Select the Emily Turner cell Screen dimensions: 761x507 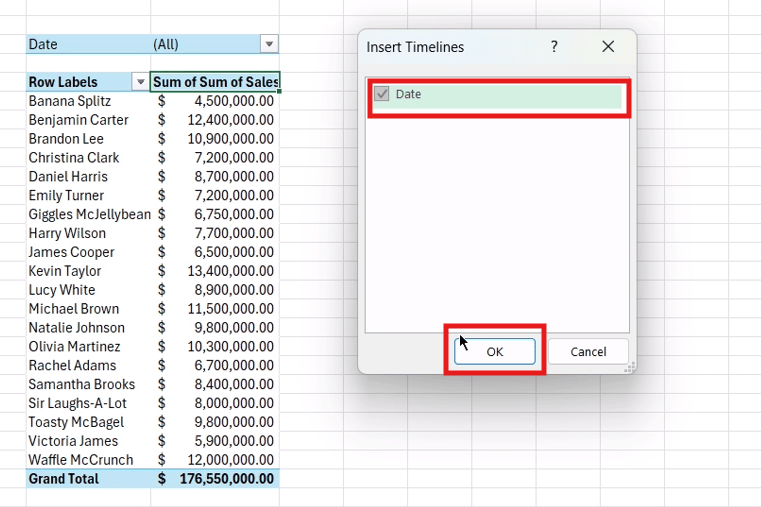coord(88,196)
